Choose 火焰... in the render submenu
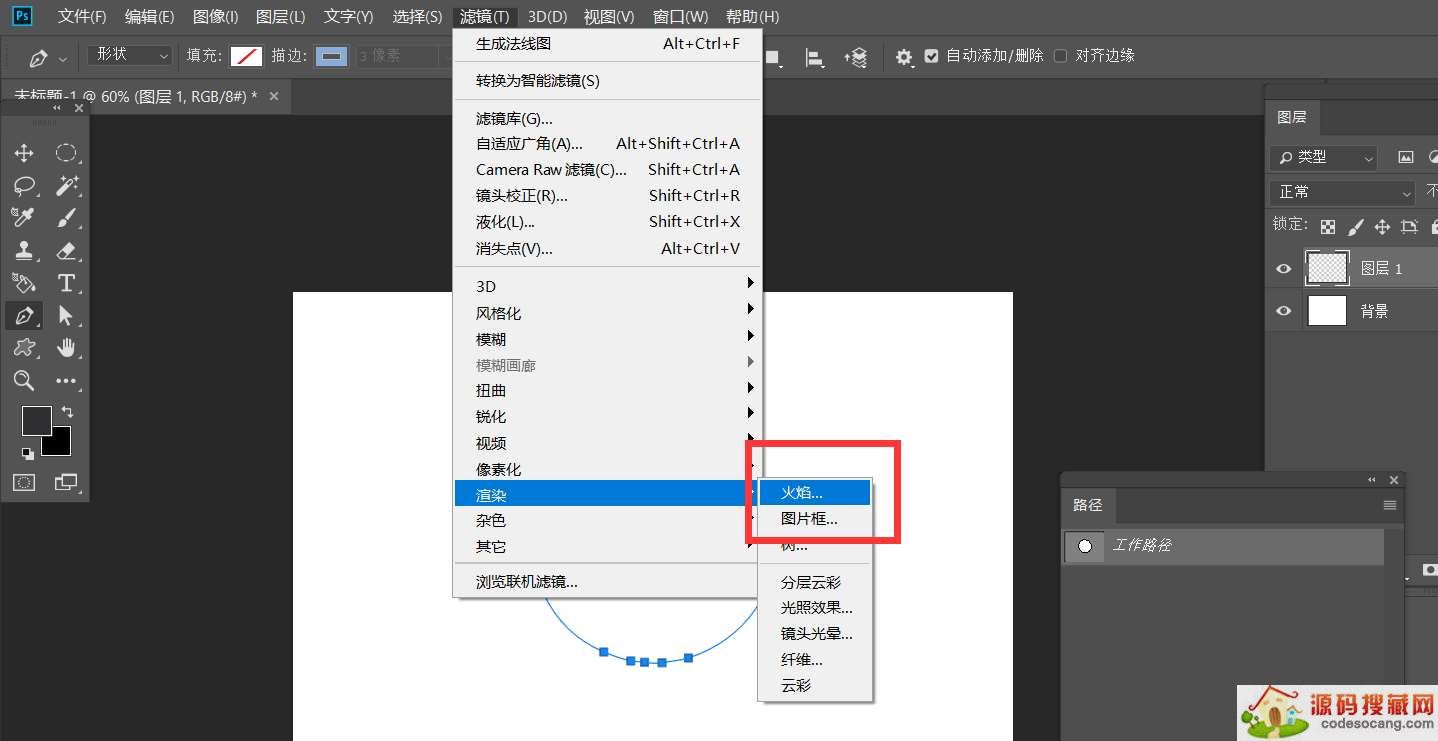Image resolution: width=1438 pixels, height=741 pixels. (x=815, y=493)
